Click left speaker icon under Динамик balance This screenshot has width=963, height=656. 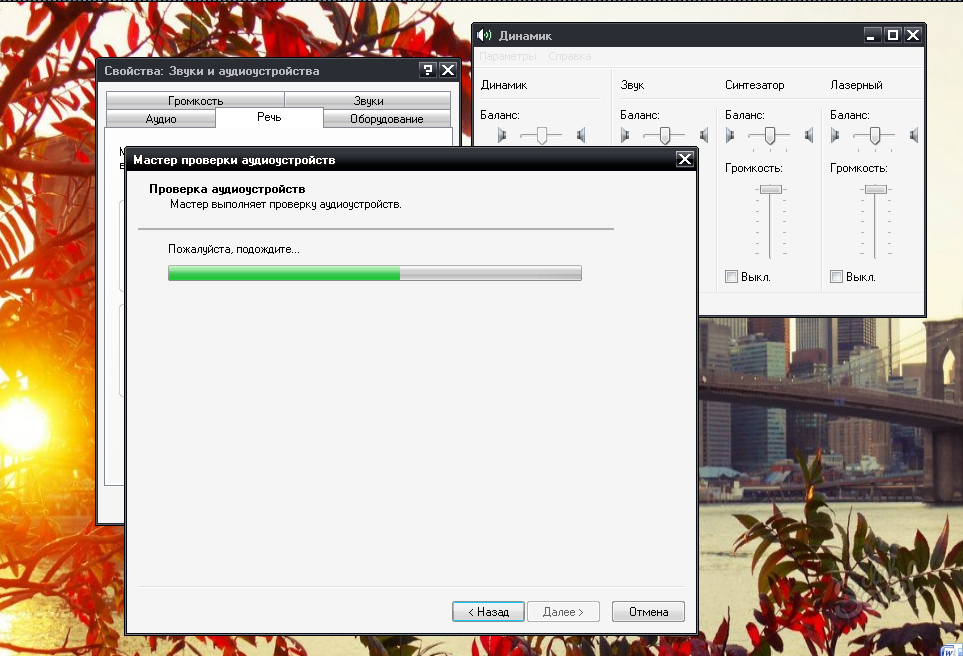[x=503, y=135]
